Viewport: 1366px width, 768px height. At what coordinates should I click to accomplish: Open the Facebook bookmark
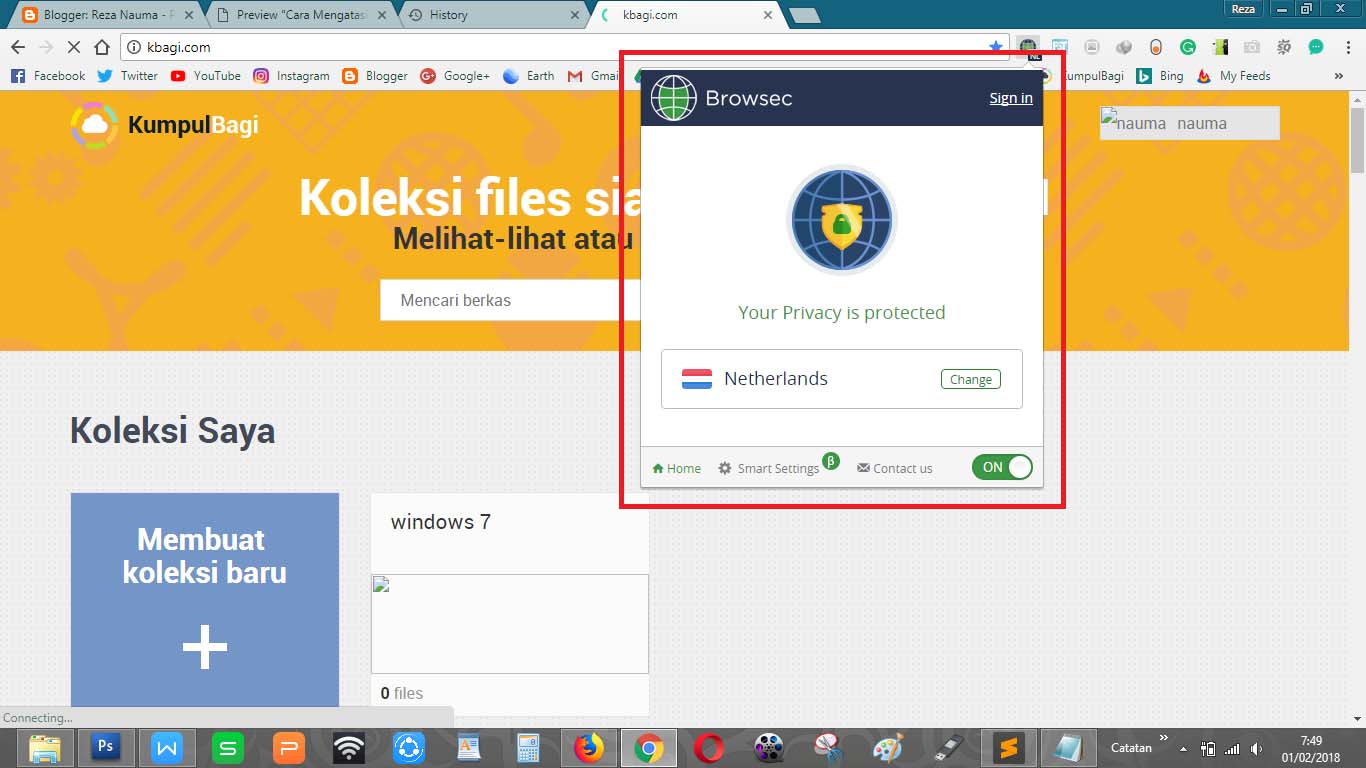tap(47, 76)
